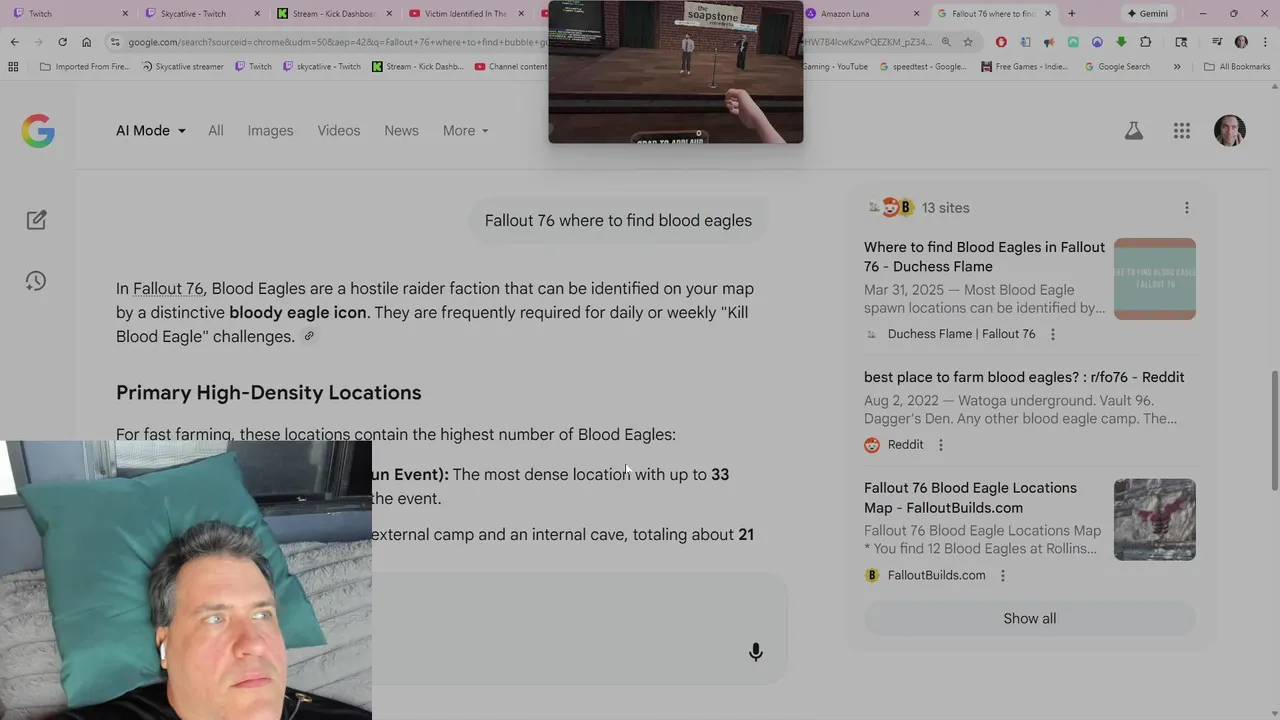Open All Bookmarks folder
This screenshot has width=1280, height=720.
point(1237,67)
